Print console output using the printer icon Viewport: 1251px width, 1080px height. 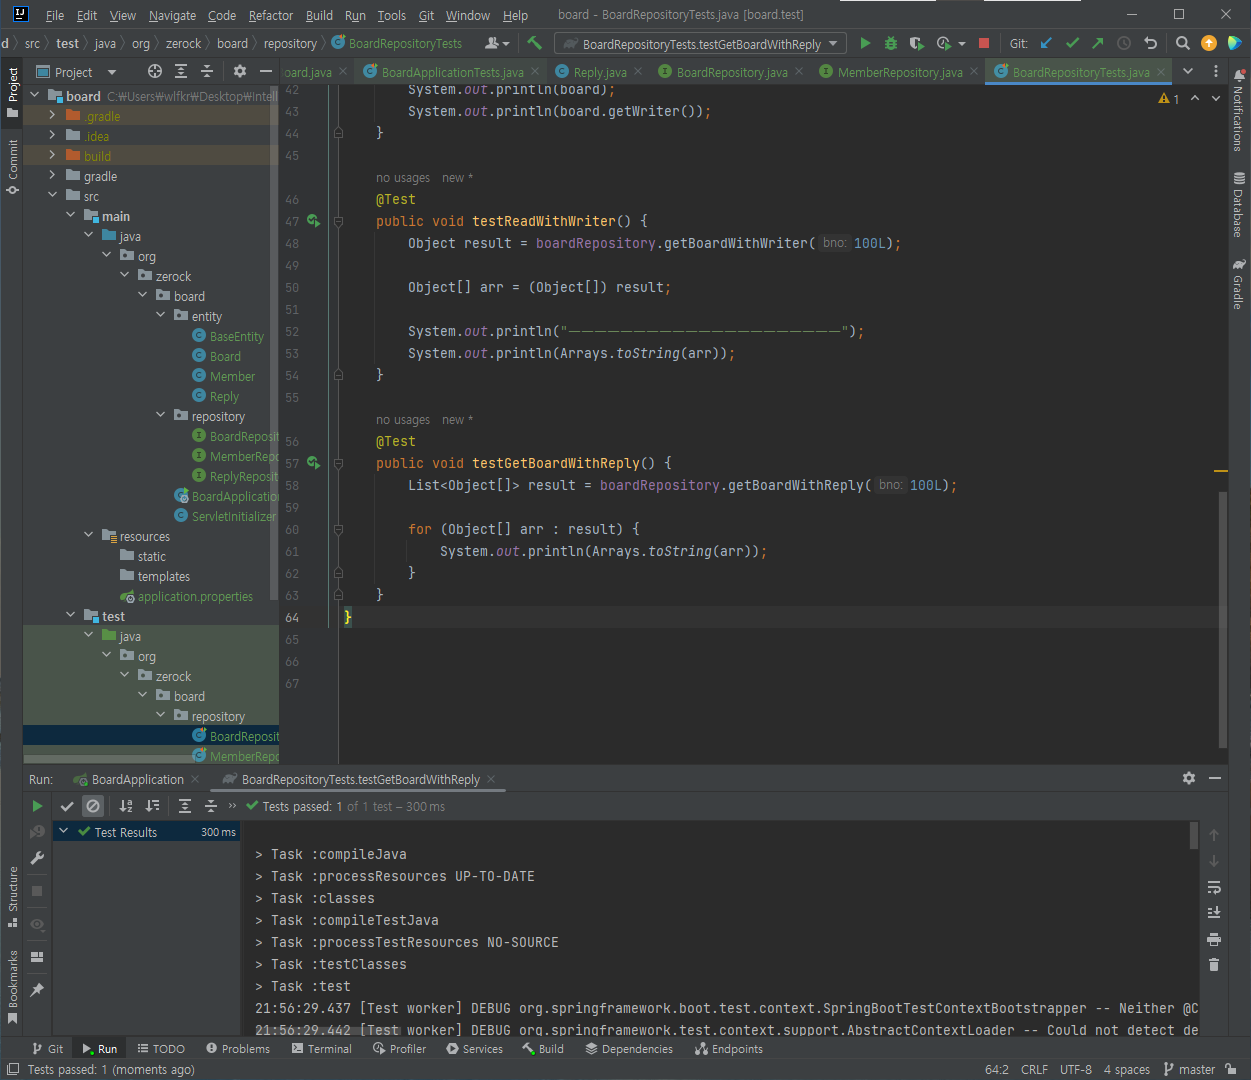coord(1214,939)
